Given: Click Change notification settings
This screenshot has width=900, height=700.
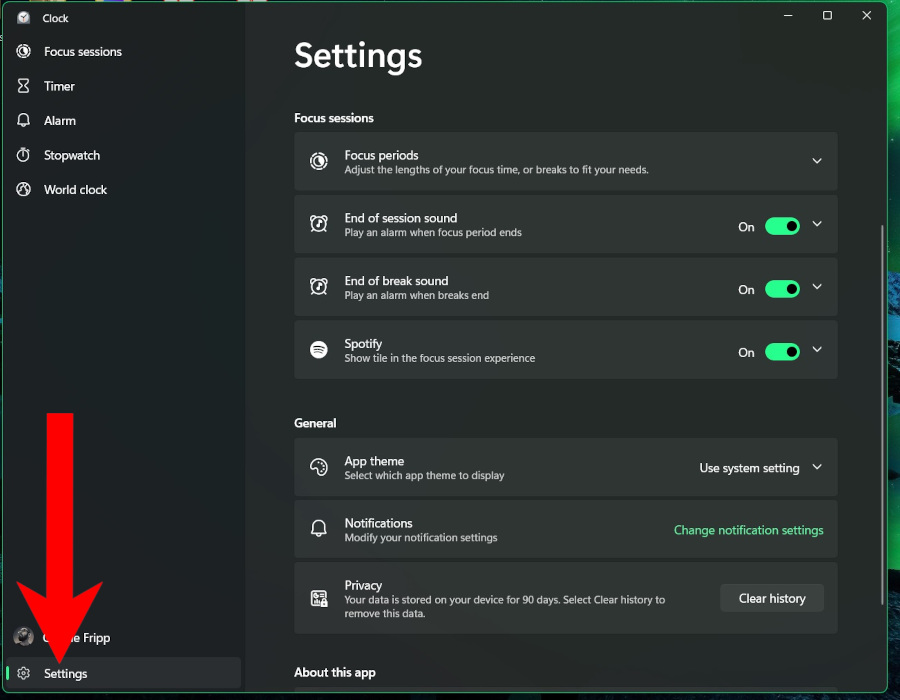Looking at the screenshot, I should (x=748, y=530).
